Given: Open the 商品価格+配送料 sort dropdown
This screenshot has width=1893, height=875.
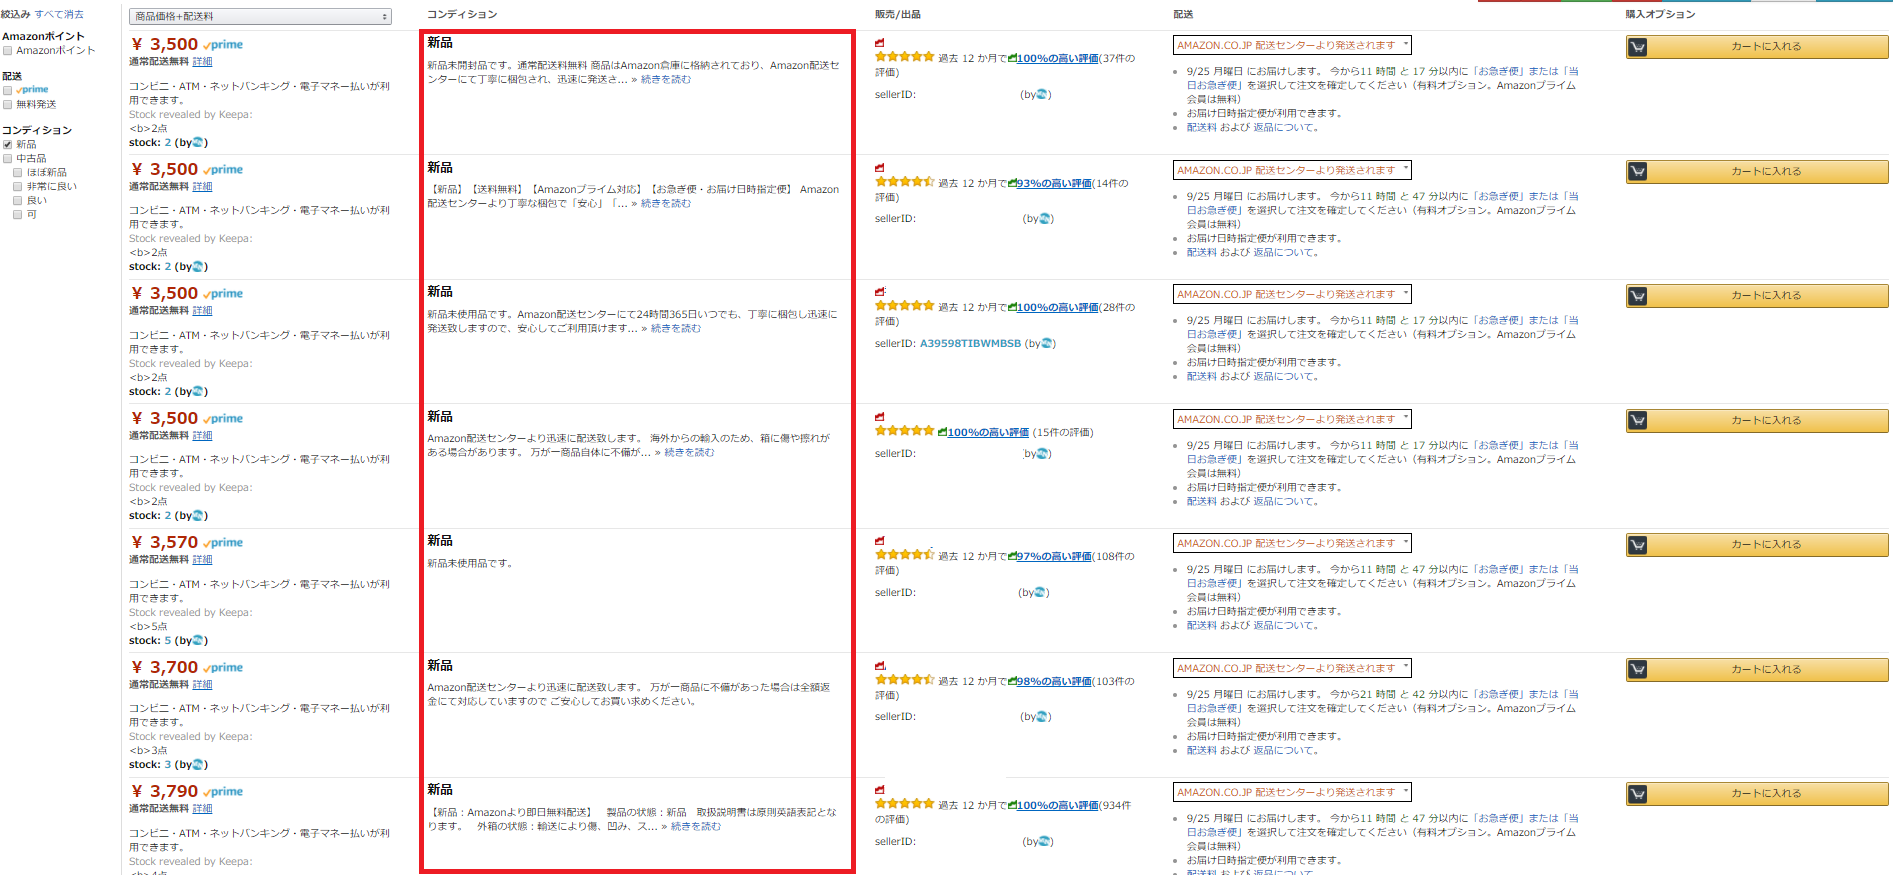Looking at the screenshot, I should 260,16.
